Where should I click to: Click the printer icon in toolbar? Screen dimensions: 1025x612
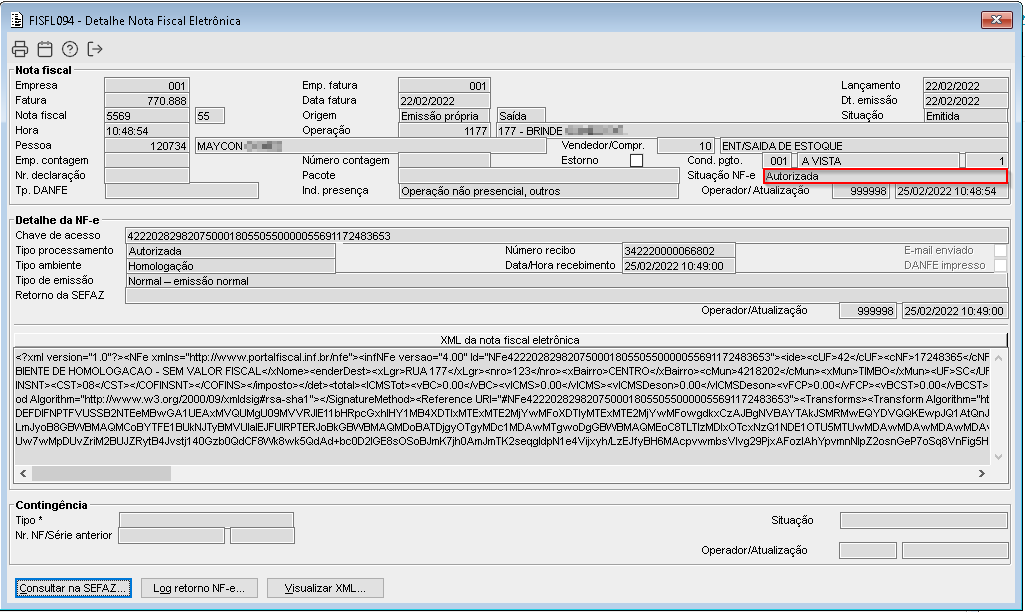[x=20, y=49]
